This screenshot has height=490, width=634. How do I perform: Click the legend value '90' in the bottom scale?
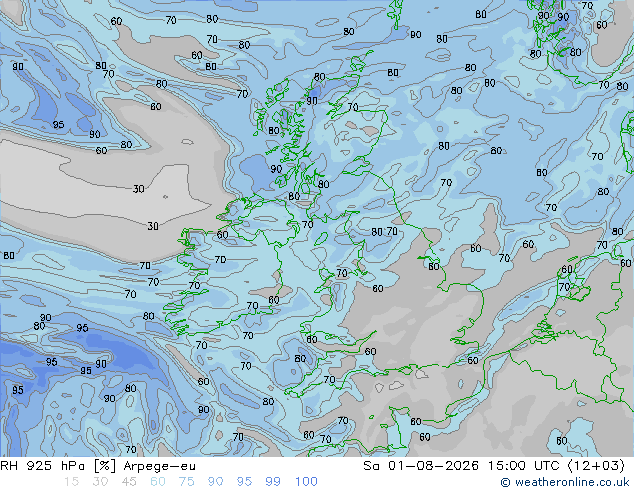tap(215, 482)
